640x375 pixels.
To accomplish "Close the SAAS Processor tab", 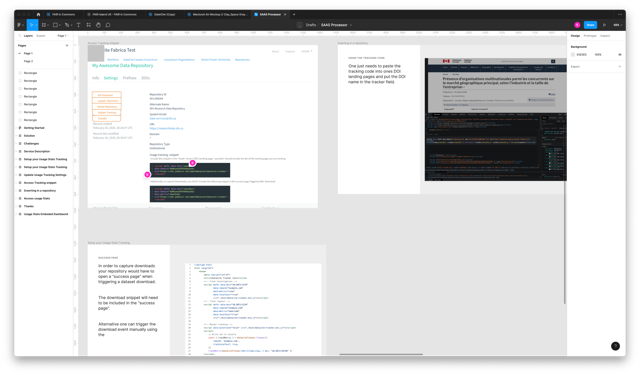I will (x=285, y=14).
